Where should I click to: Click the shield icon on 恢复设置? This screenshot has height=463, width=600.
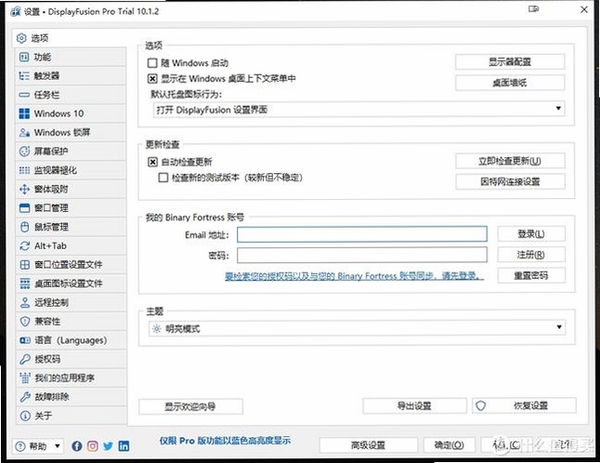pyautogui.click(x=481, y=406)
